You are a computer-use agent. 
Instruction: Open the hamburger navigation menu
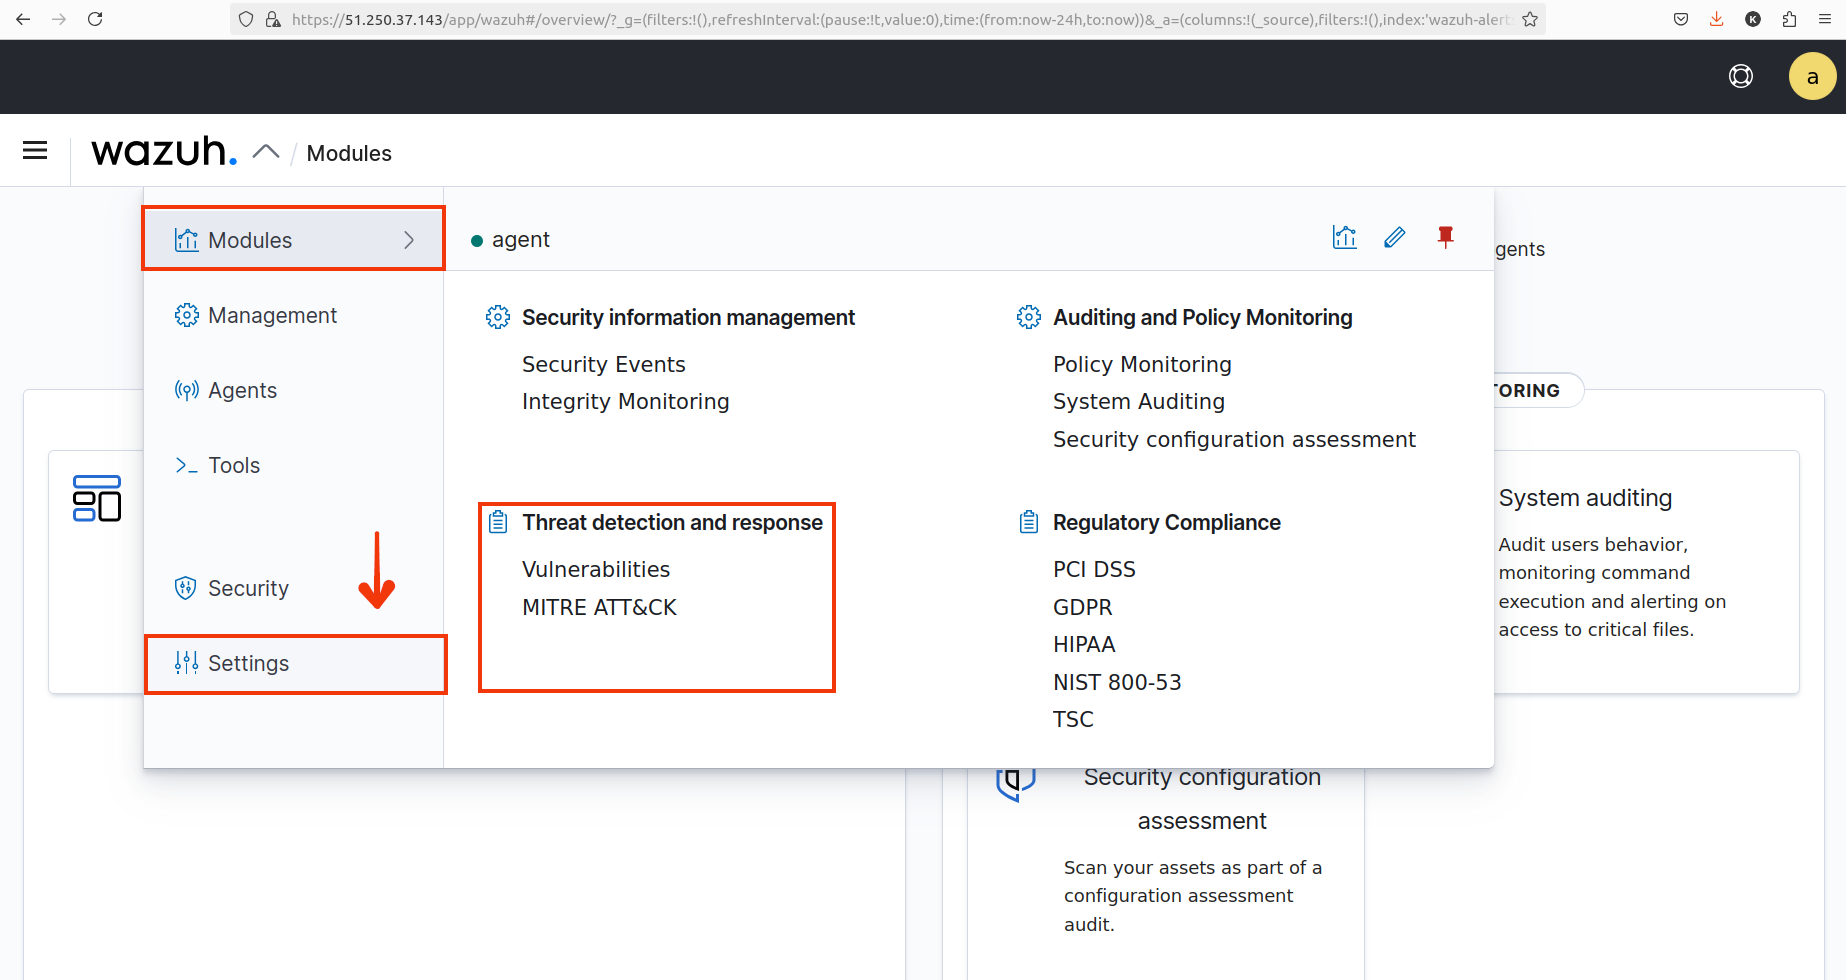pos(35,151)
